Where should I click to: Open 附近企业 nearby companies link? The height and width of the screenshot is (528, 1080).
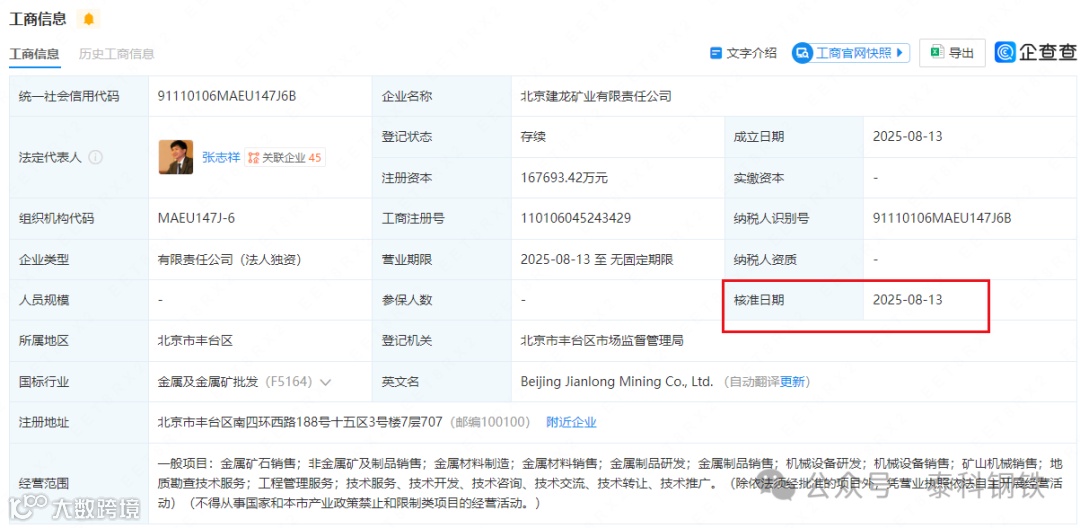tap(571, 422)
